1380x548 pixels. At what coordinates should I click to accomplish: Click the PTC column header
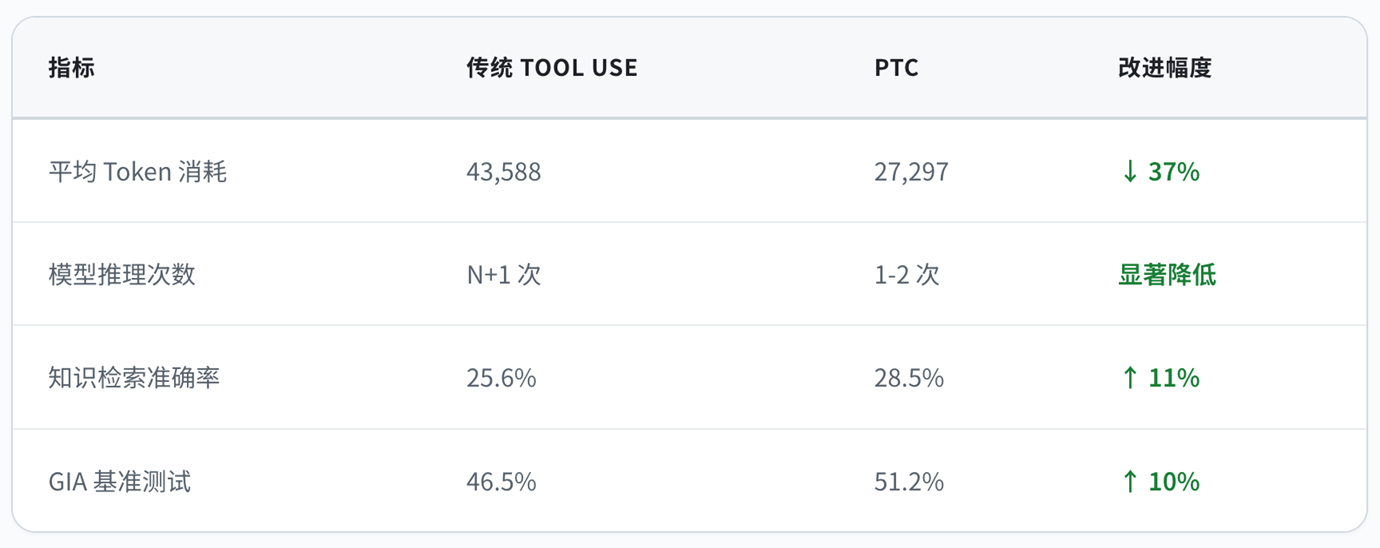(x=896, y=68)
